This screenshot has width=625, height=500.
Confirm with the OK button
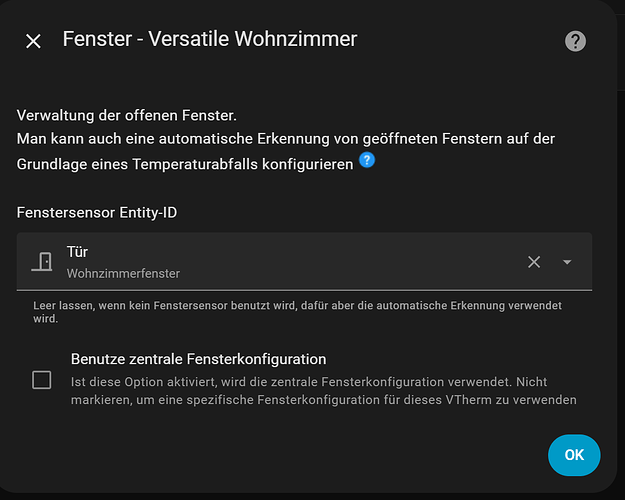pyautogui.click(x=574, y=455)
